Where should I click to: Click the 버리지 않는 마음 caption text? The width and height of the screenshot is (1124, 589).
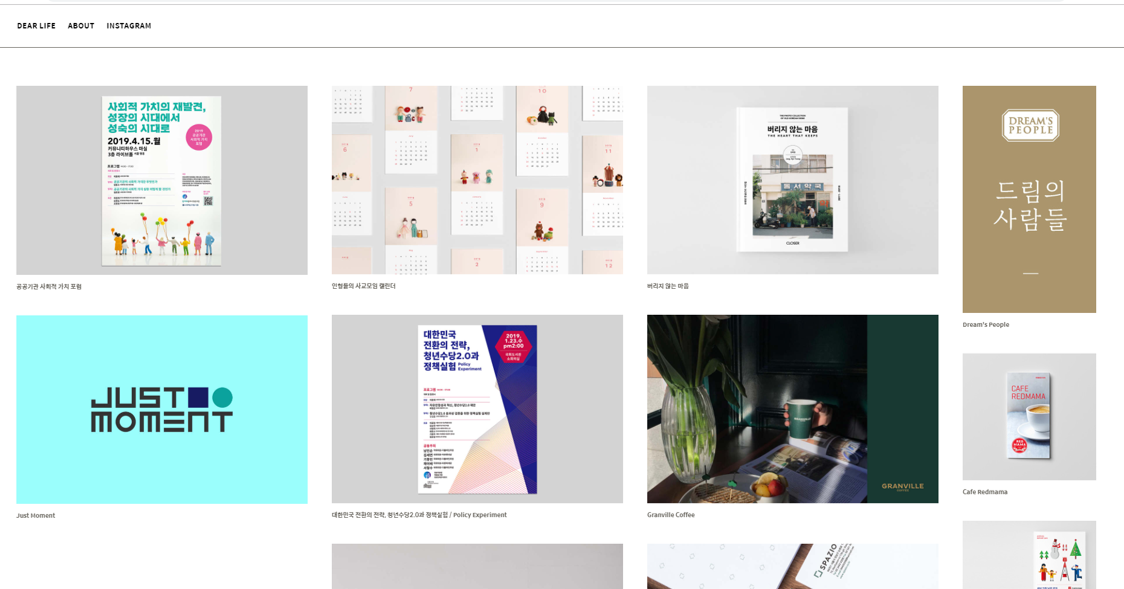pos(668,286)
